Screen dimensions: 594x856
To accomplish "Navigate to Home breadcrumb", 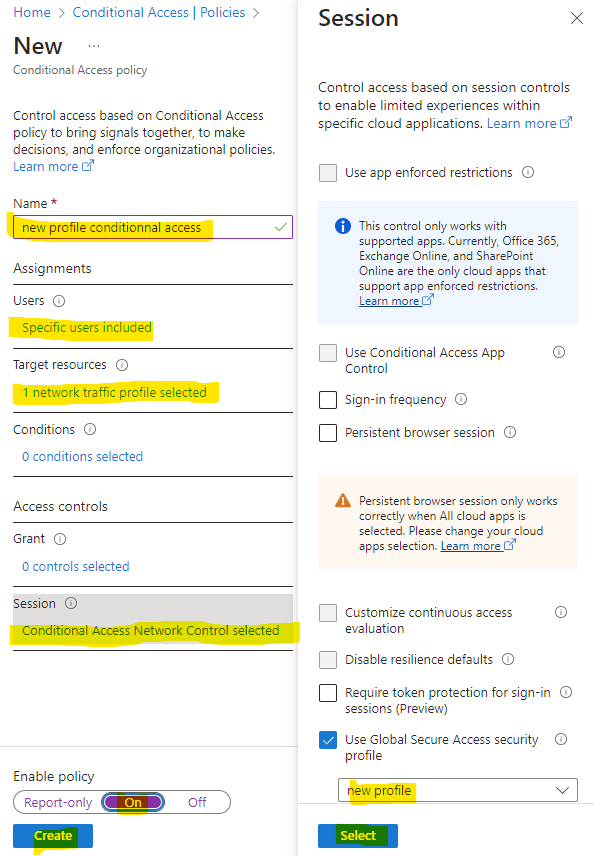I will [x=32, y=12].
